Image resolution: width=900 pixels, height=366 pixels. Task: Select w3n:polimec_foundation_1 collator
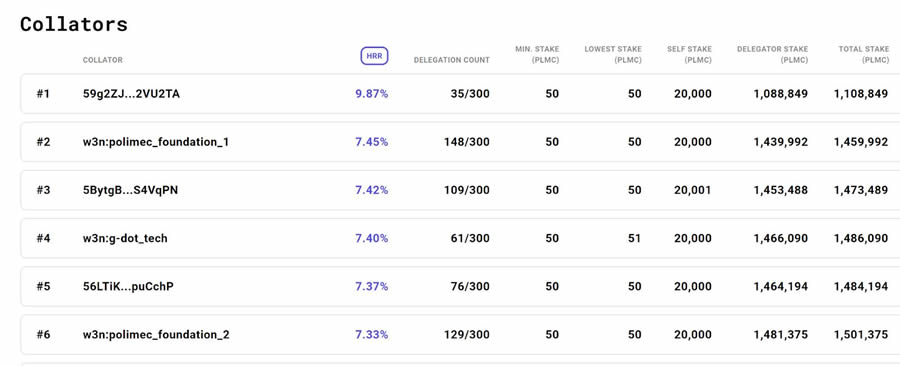coord(156,142)
